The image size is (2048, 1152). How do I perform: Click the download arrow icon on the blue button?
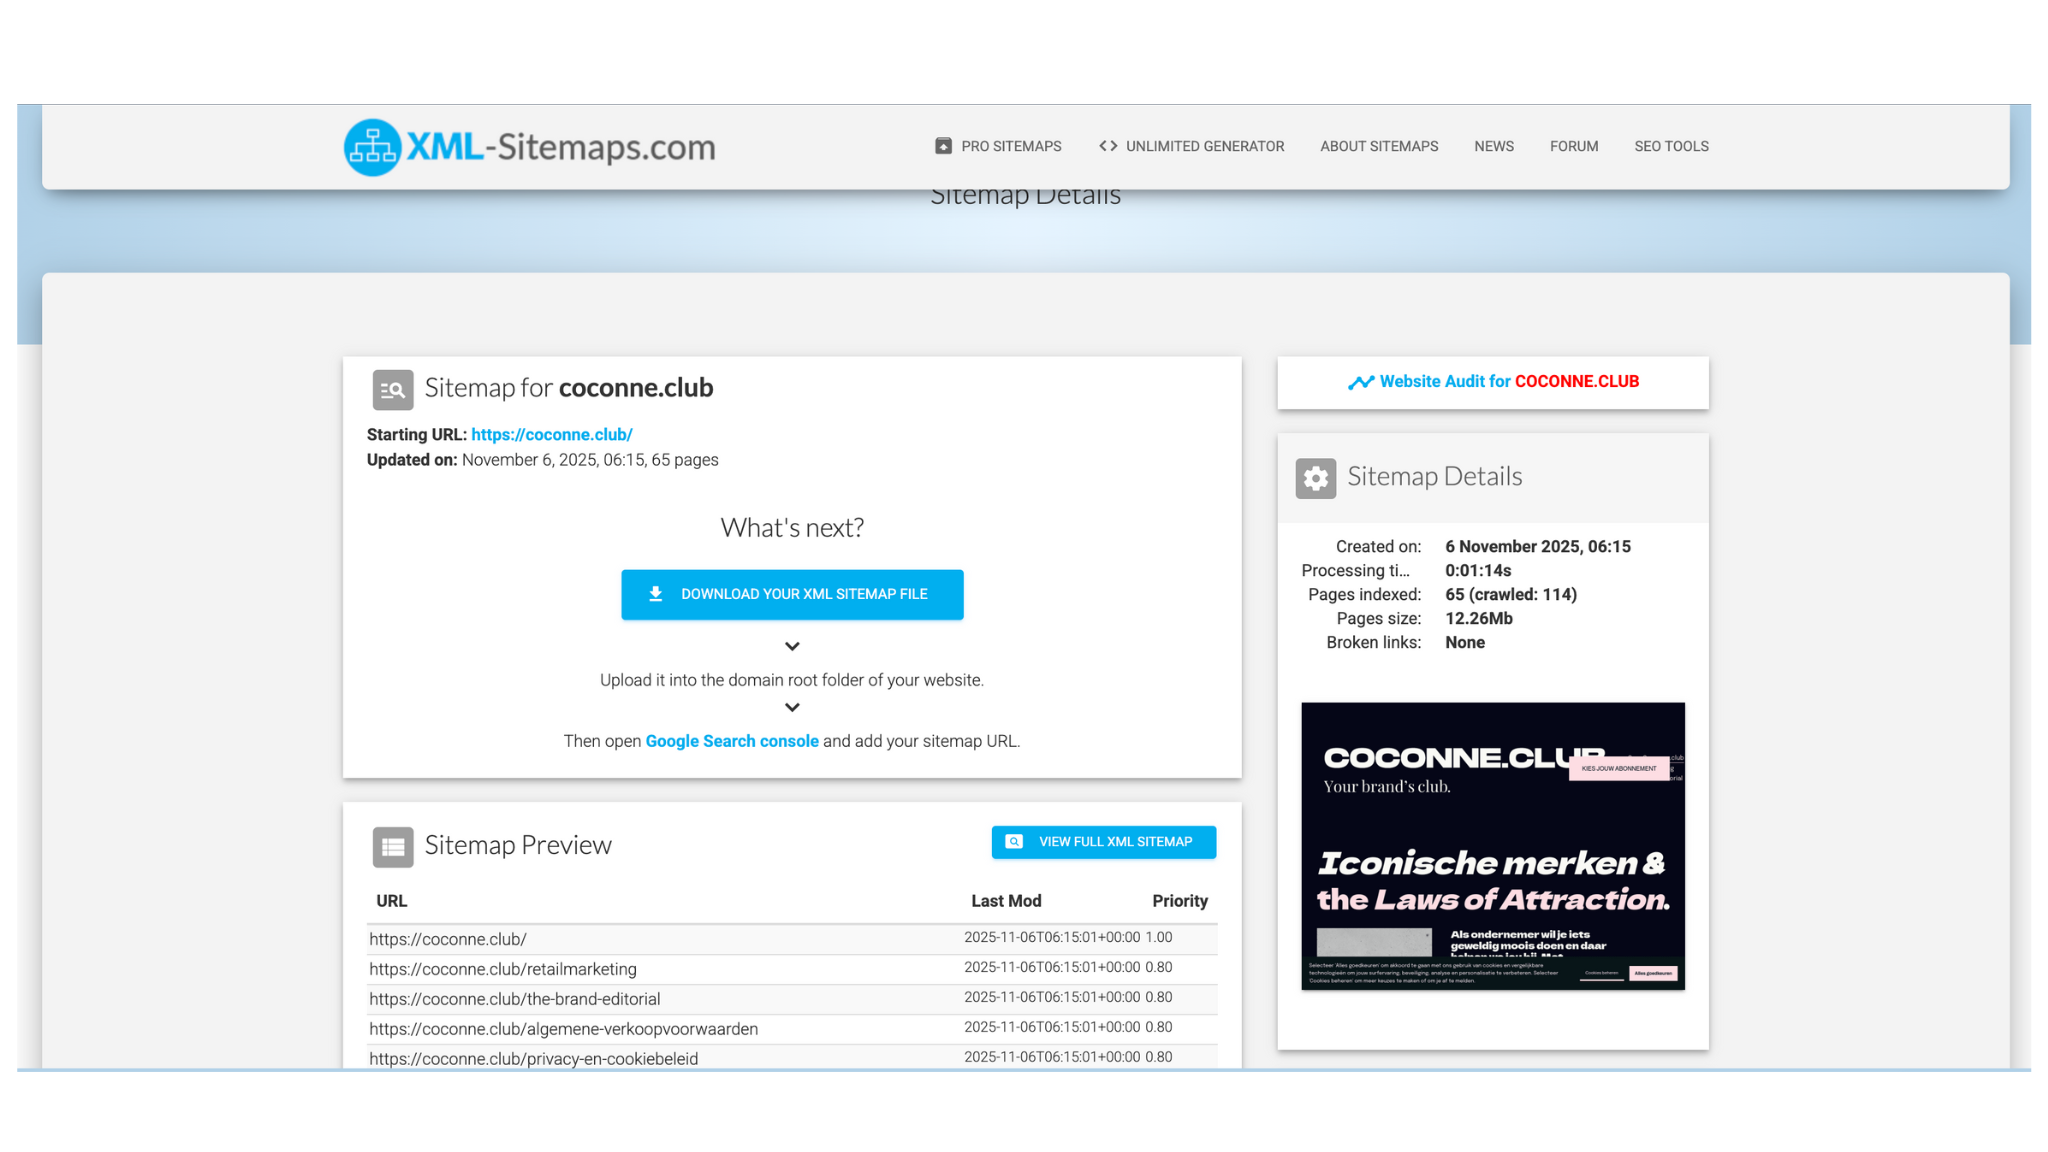point(656,594)
